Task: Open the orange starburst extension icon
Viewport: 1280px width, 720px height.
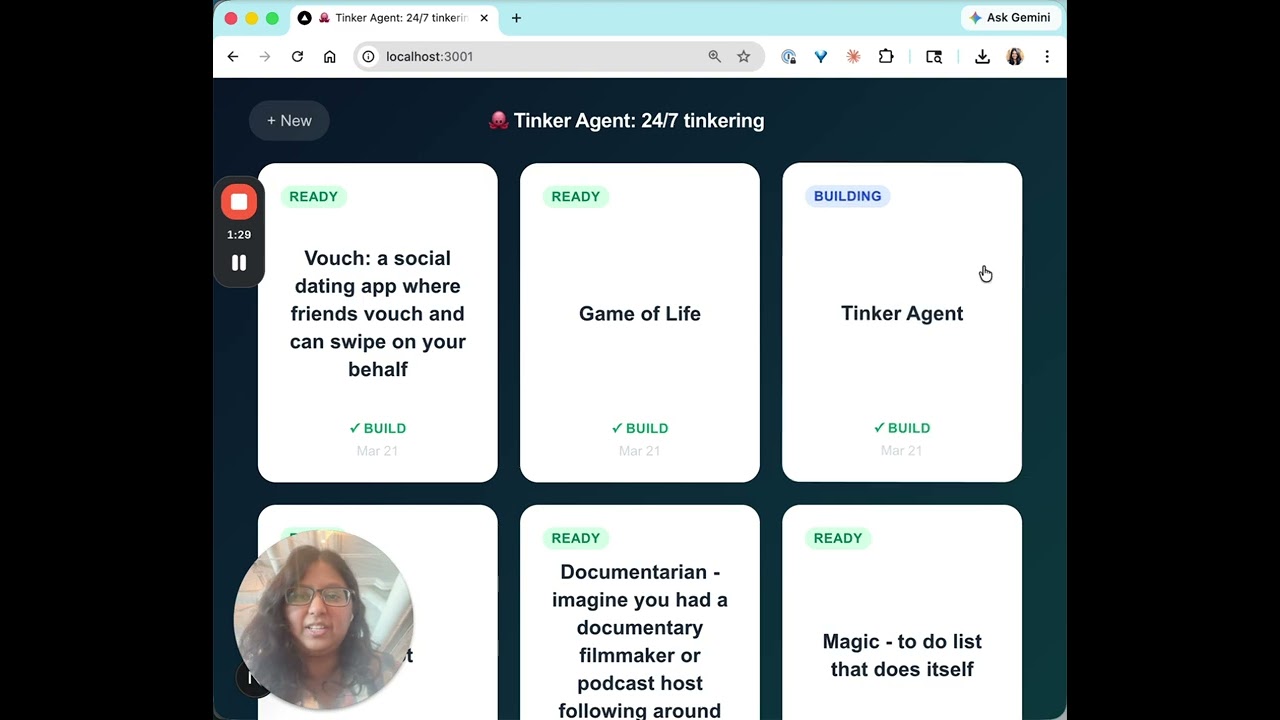Action: [853, 57]
